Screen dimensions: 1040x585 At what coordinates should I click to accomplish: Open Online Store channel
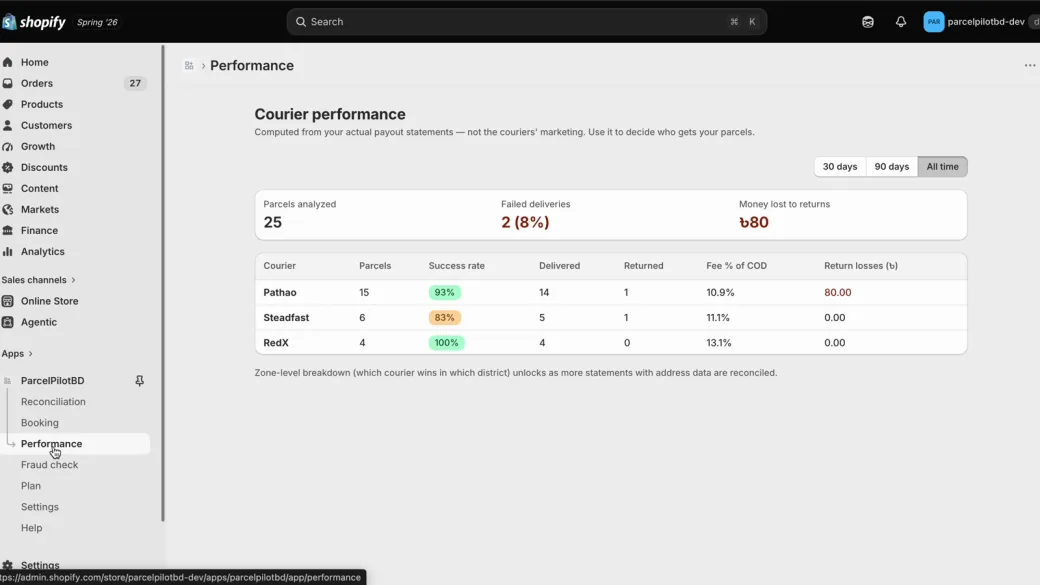(50, 301)
